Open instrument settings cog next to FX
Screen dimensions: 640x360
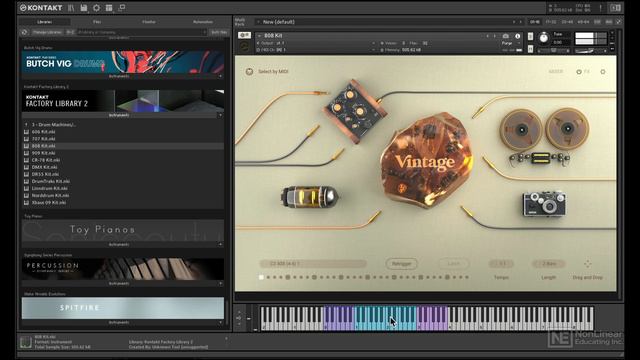click(603, 72)
